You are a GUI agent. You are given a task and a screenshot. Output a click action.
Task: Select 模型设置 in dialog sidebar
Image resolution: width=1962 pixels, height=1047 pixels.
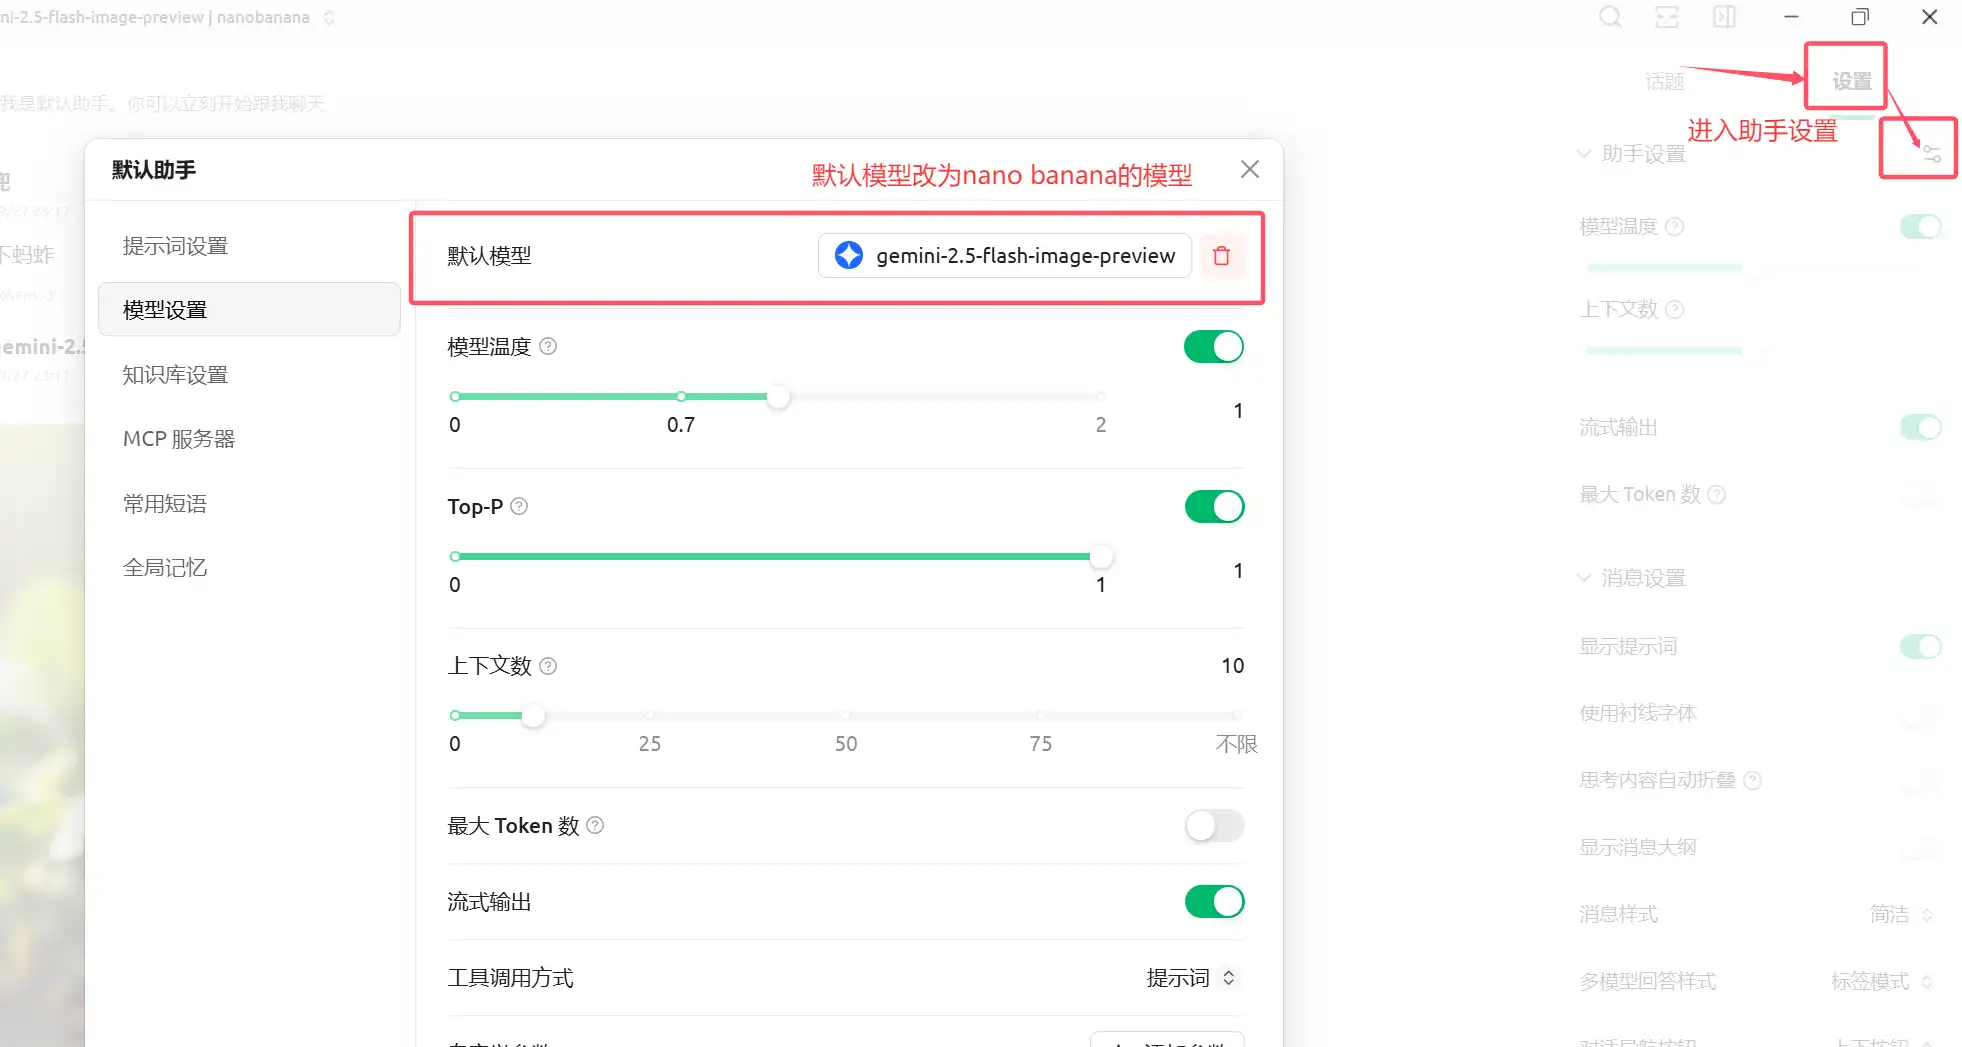point(249,310)
